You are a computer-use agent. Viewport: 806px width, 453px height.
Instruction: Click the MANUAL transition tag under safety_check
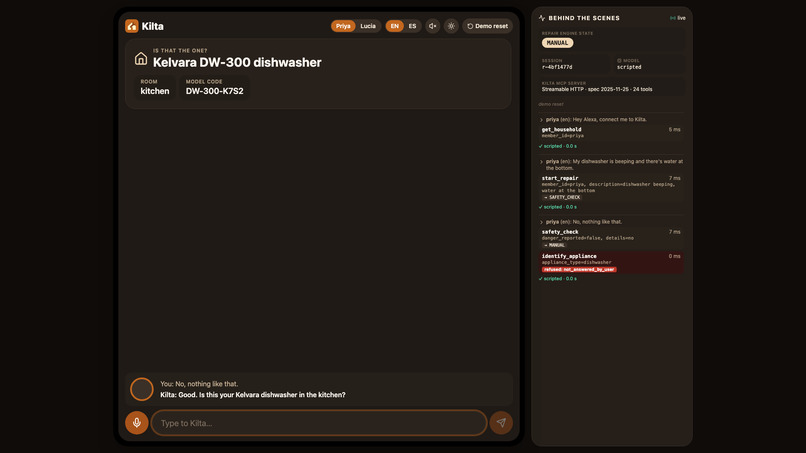click(554, 245)
